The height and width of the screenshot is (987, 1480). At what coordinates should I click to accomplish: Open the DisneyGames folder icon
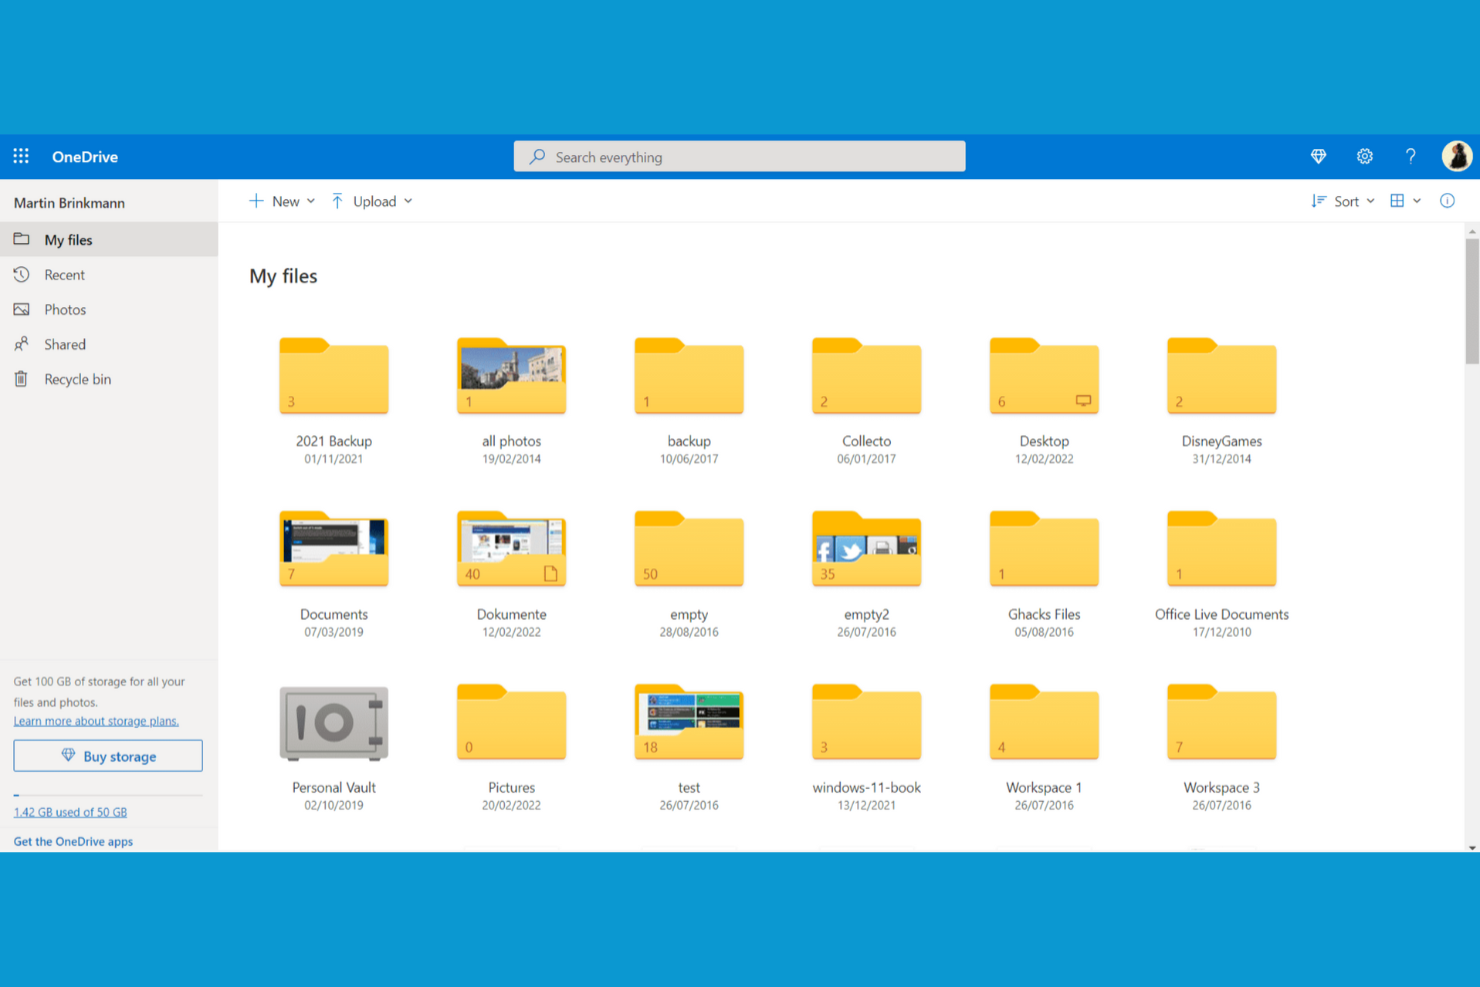tap(1221, 376)
